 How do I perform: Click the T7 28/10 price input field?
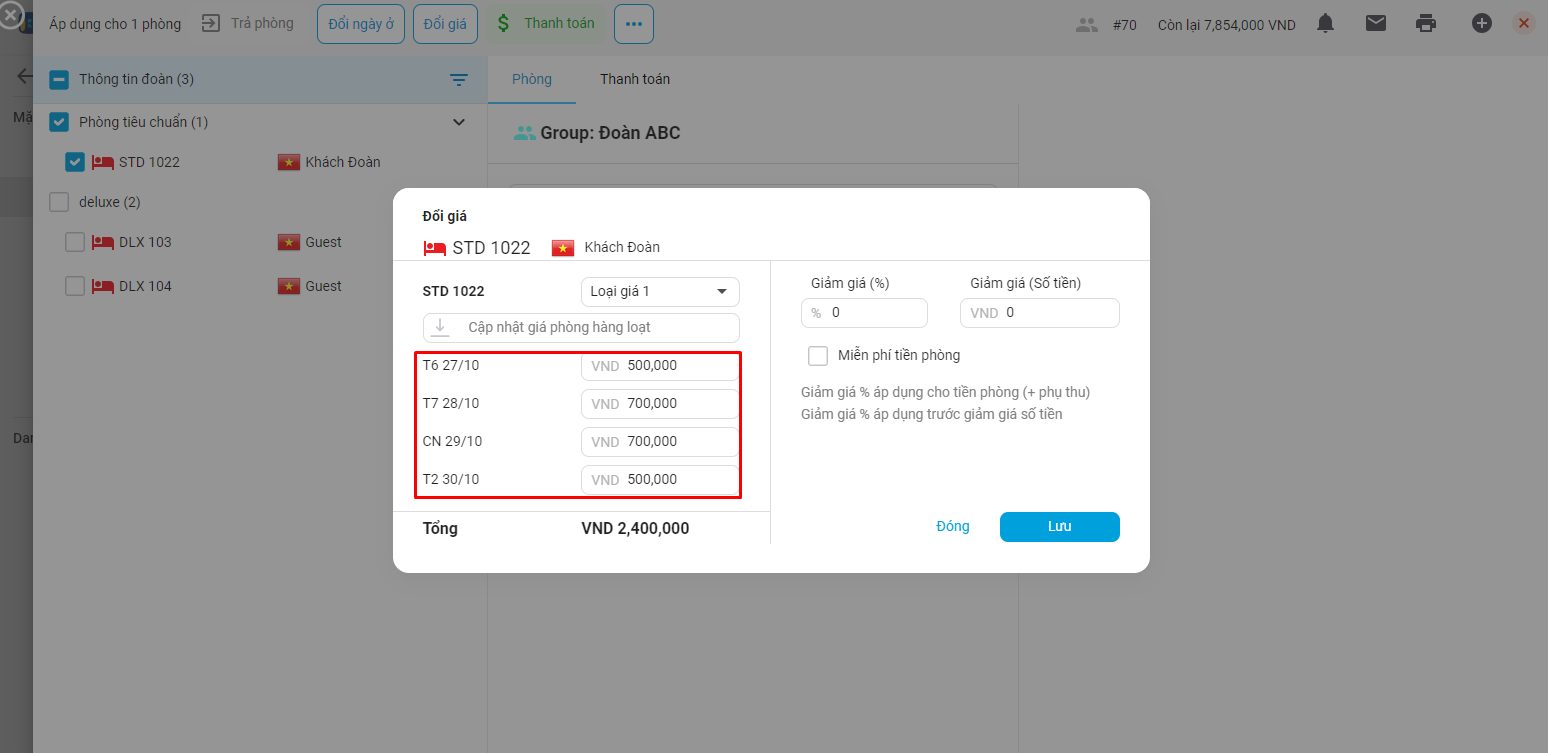[x=677, y=404]
